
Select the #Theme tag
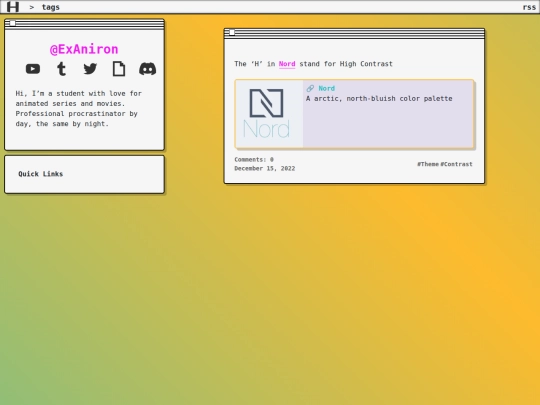pyautogui.click(x=428, y=164)
